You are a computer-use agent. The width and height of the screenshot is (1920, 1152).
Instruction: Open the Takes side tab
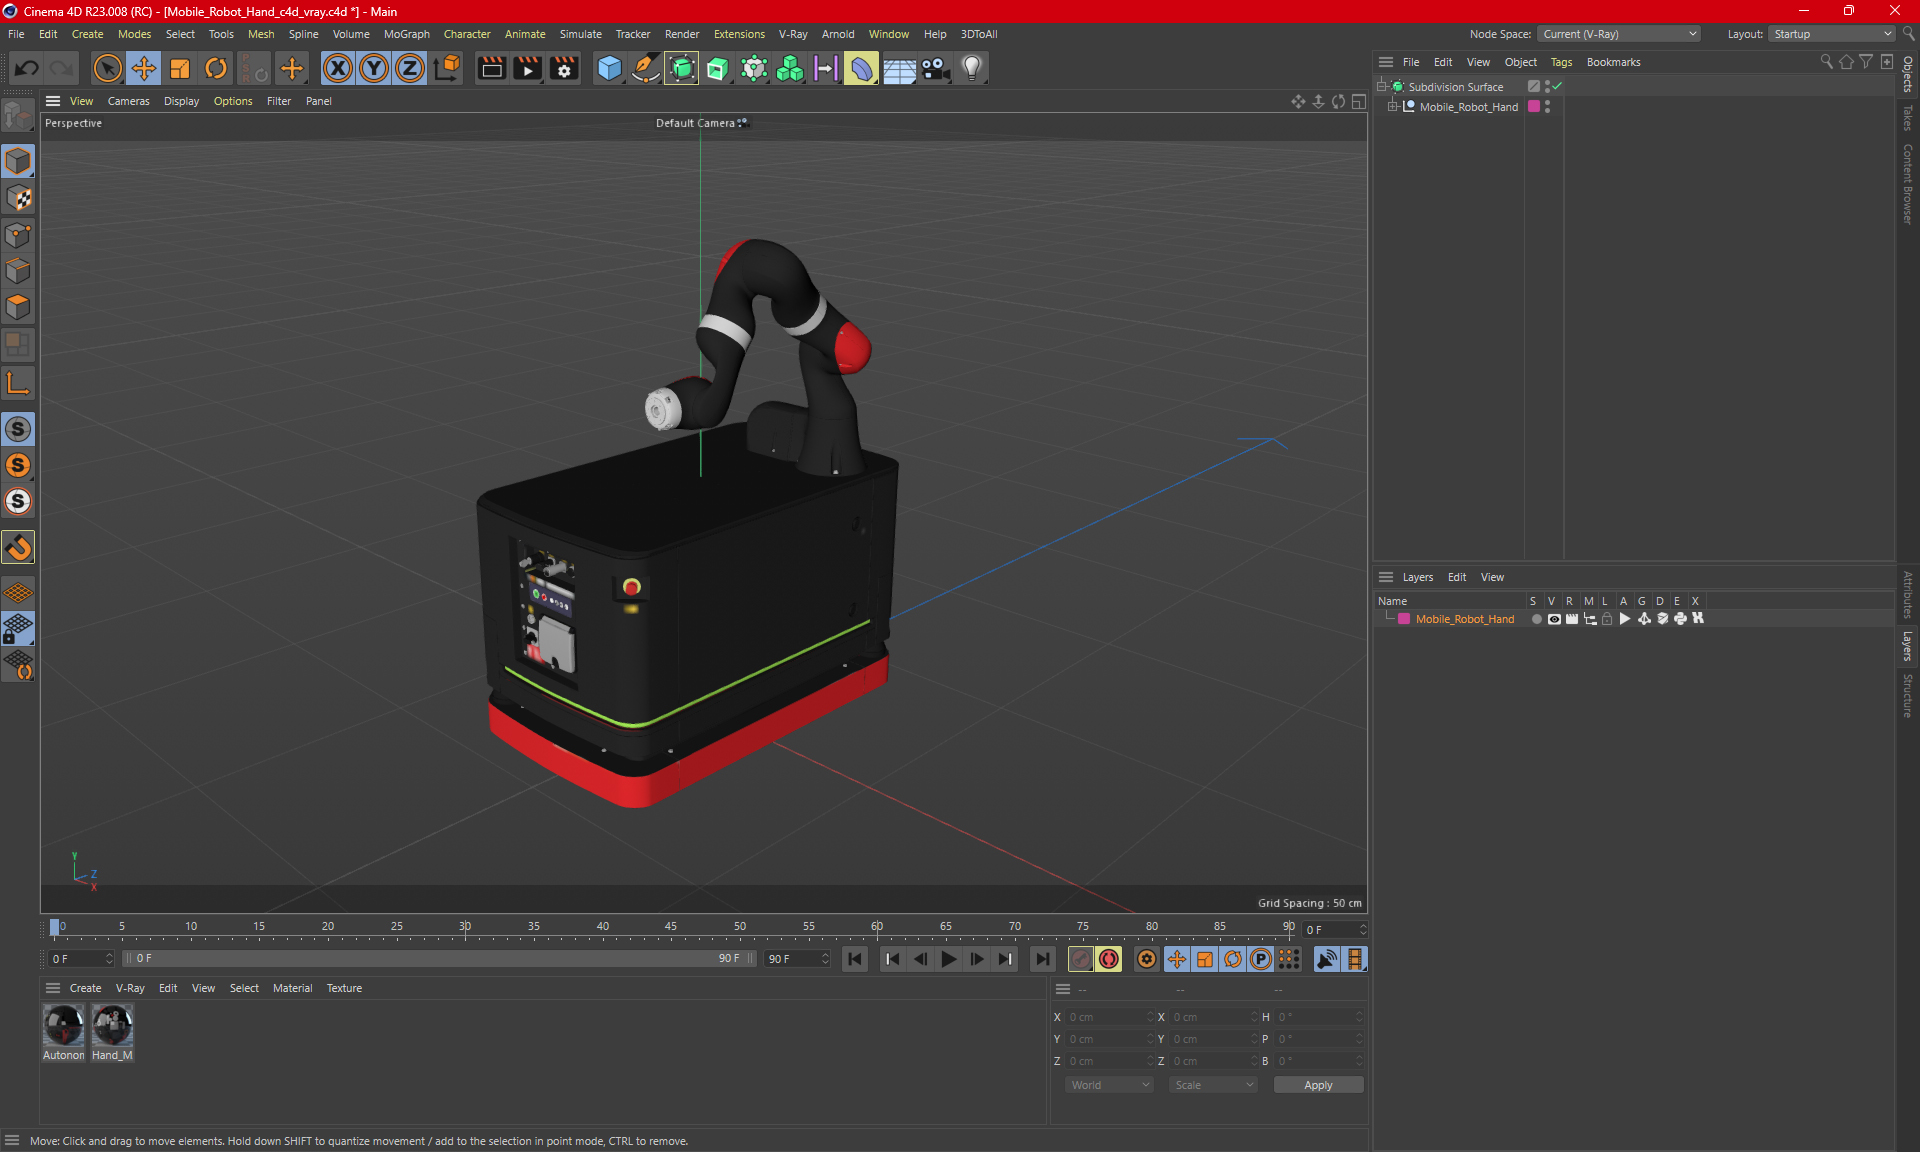pyautogui.click(x=1908, y=117)
